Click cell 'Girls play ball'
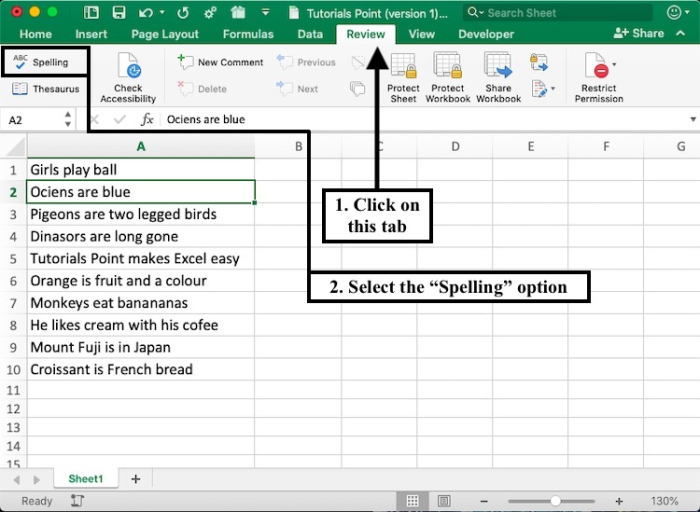This screenshot has height=512, width=700. click(141, 170)
